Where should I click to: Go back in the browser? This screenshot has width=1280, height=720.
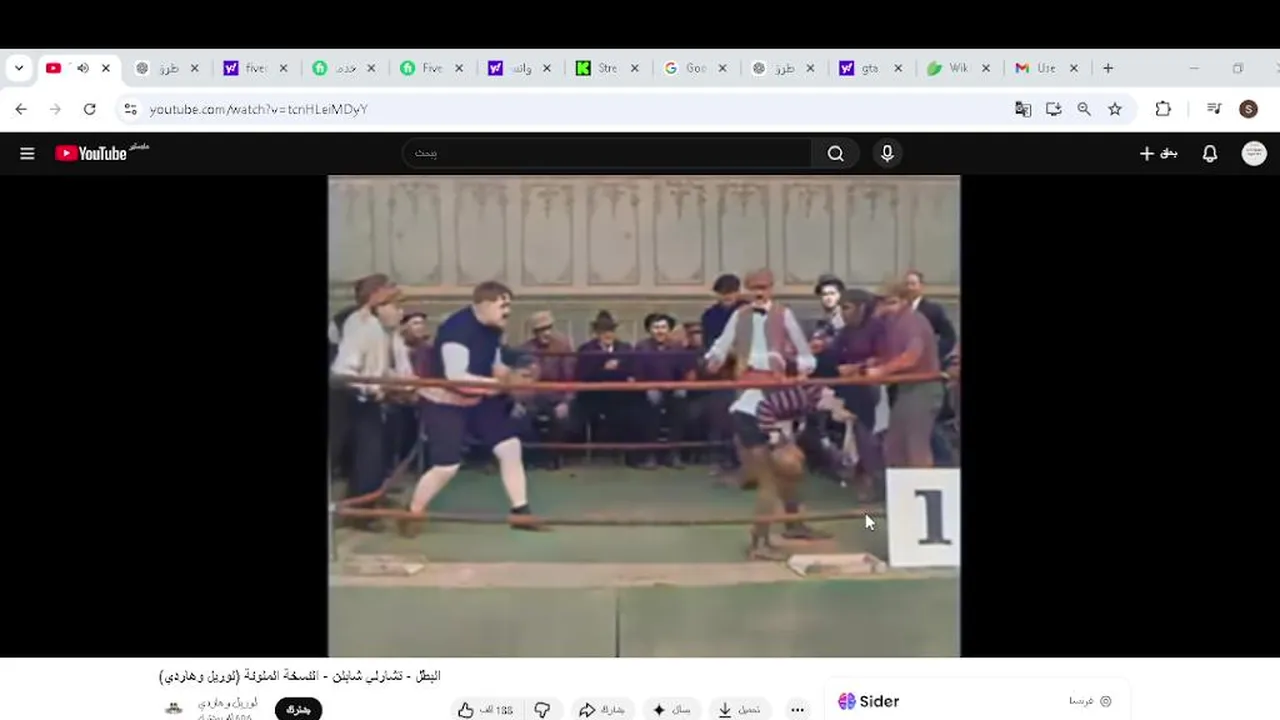[x=21, y=109]
